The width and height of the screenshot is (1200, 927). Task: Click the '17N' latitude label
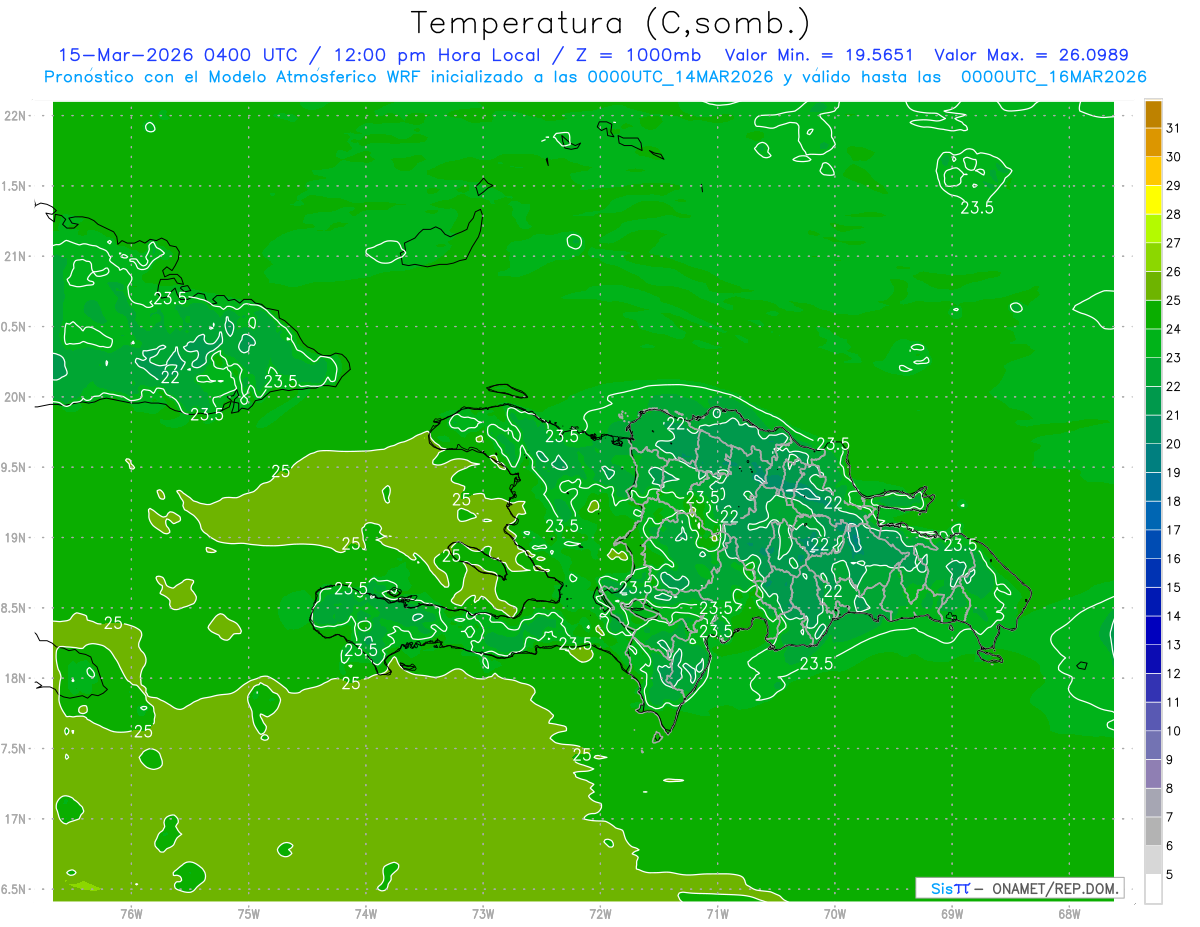coord(16,819)
